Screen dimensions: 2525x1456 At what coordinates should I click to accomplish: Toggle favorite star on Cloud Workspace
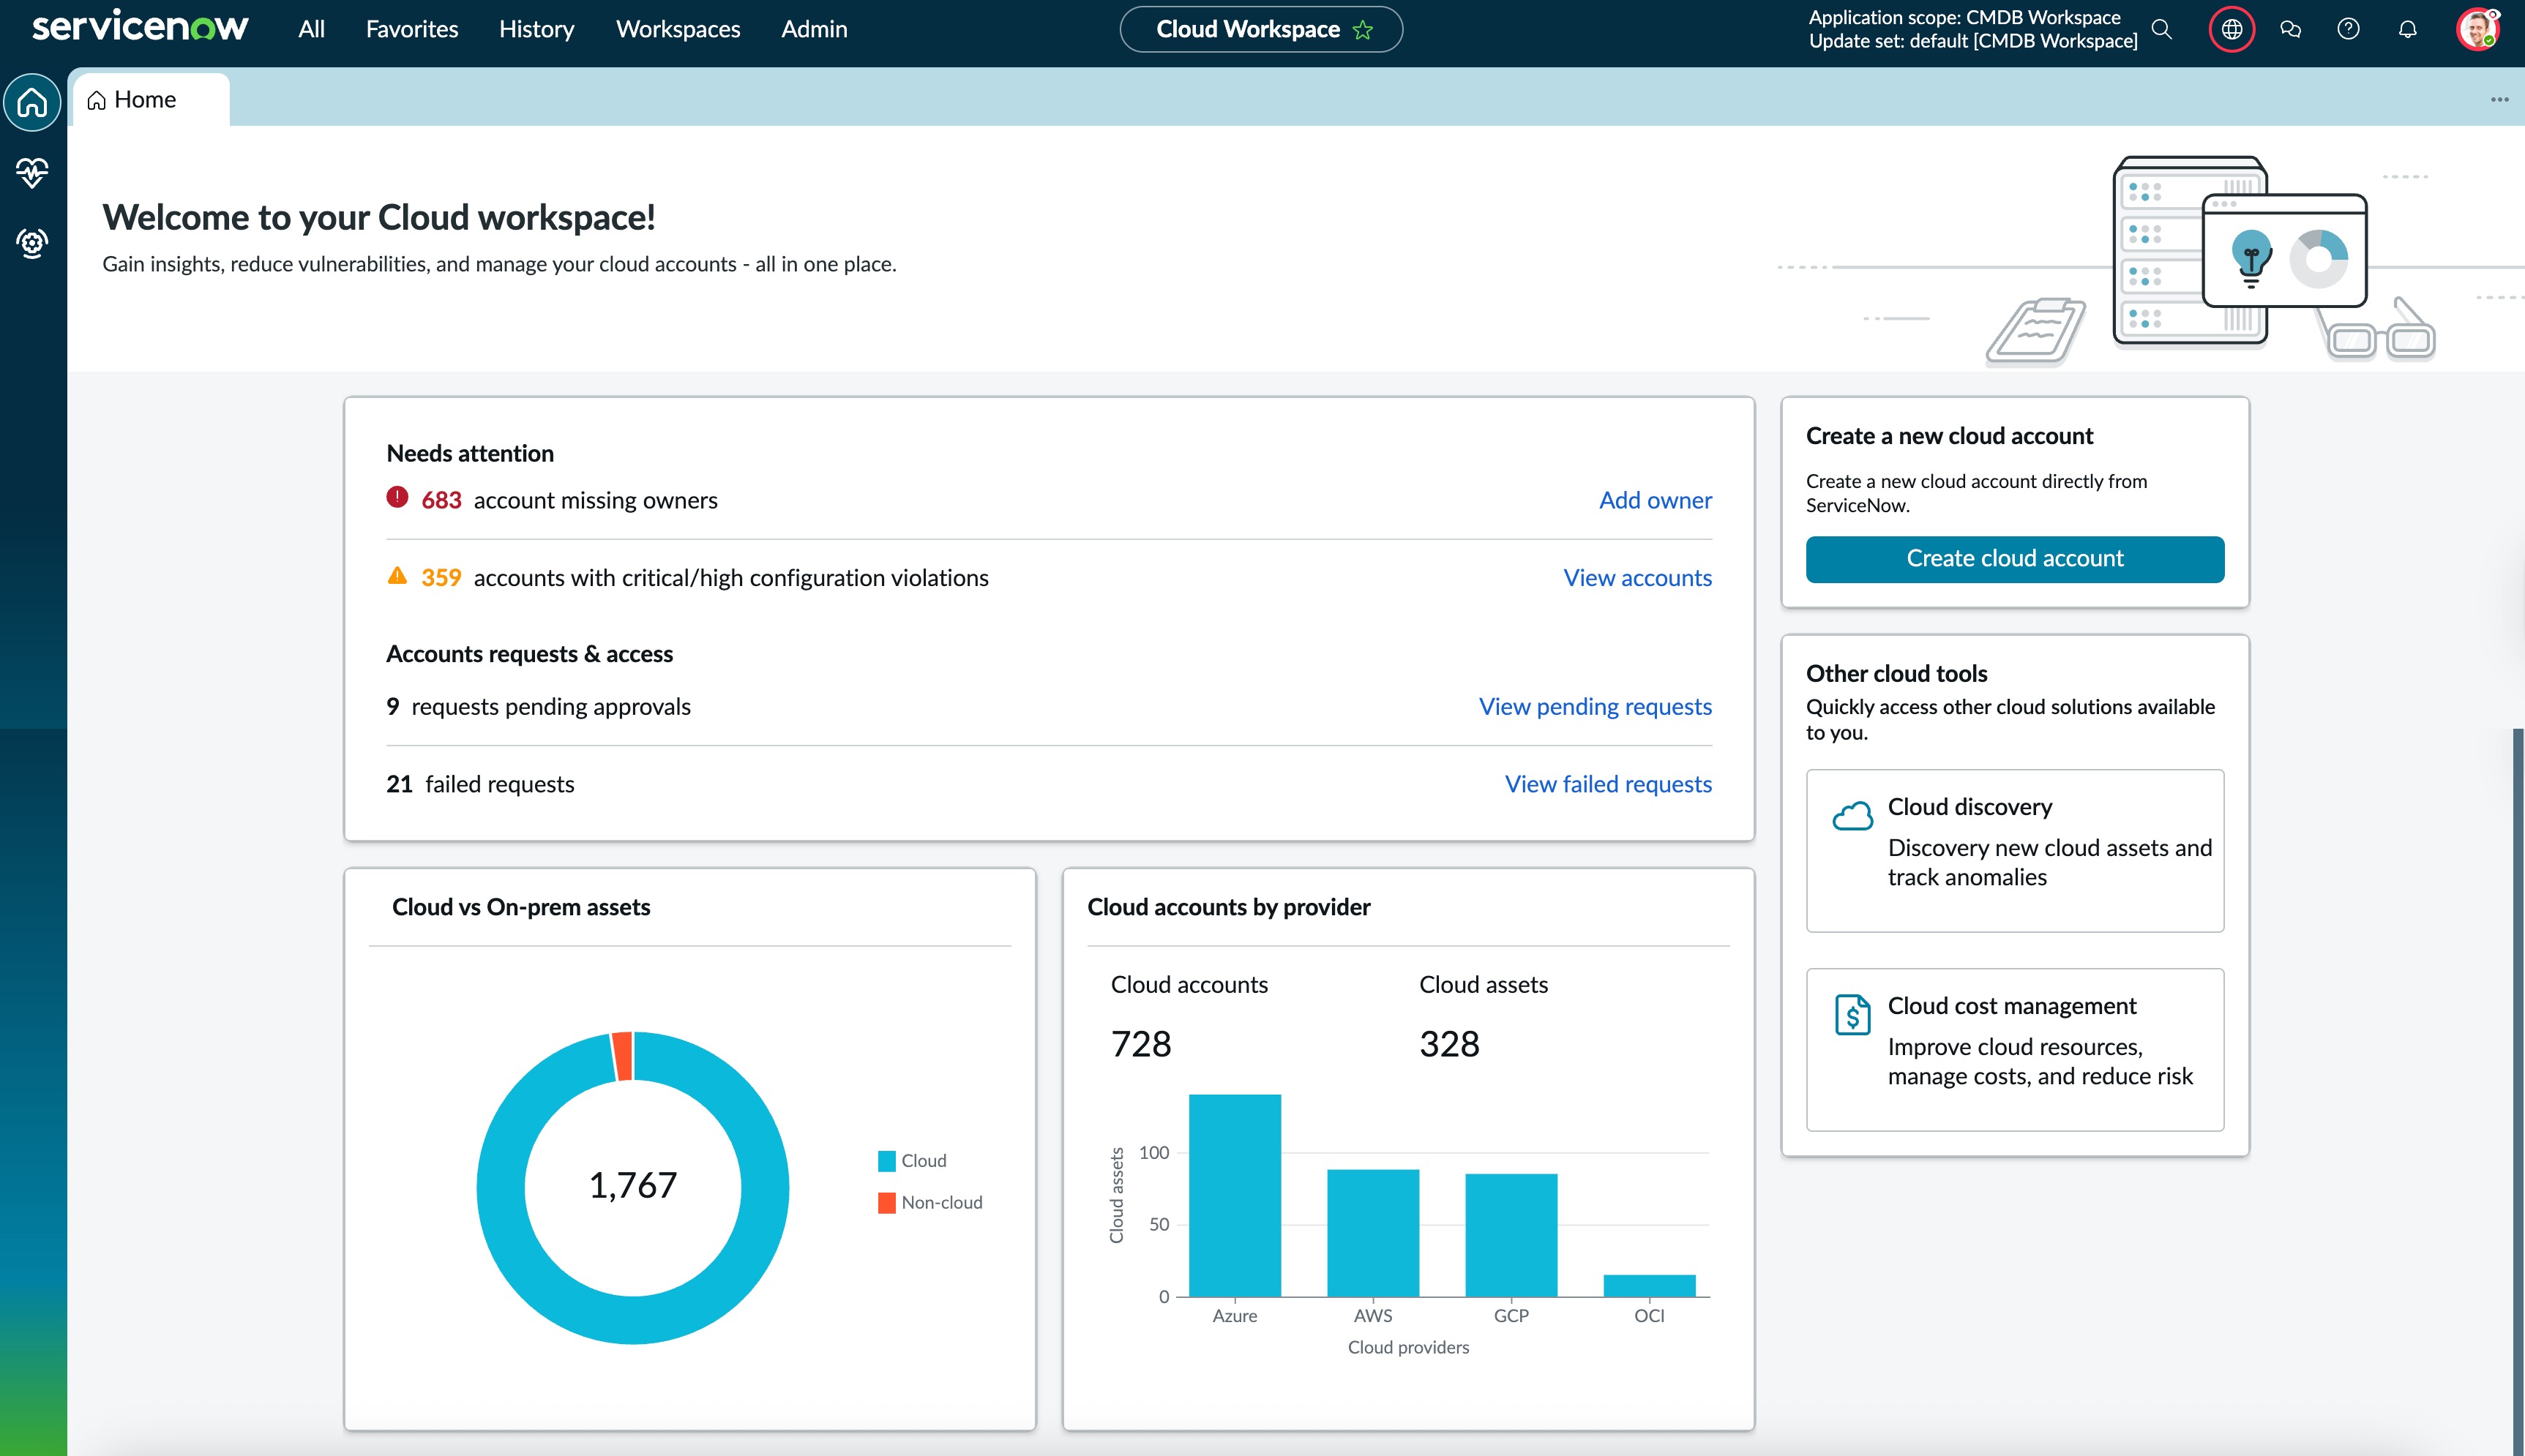[1363, 30]
